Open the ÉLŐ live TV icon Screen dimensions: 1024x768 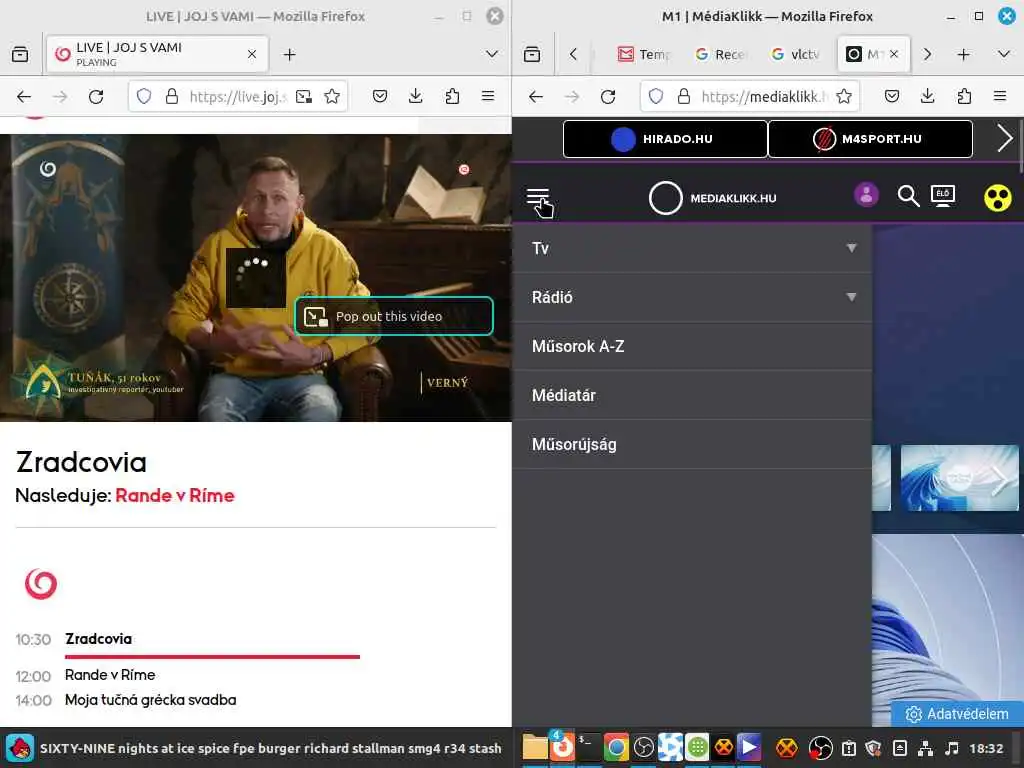pos(943,195)
